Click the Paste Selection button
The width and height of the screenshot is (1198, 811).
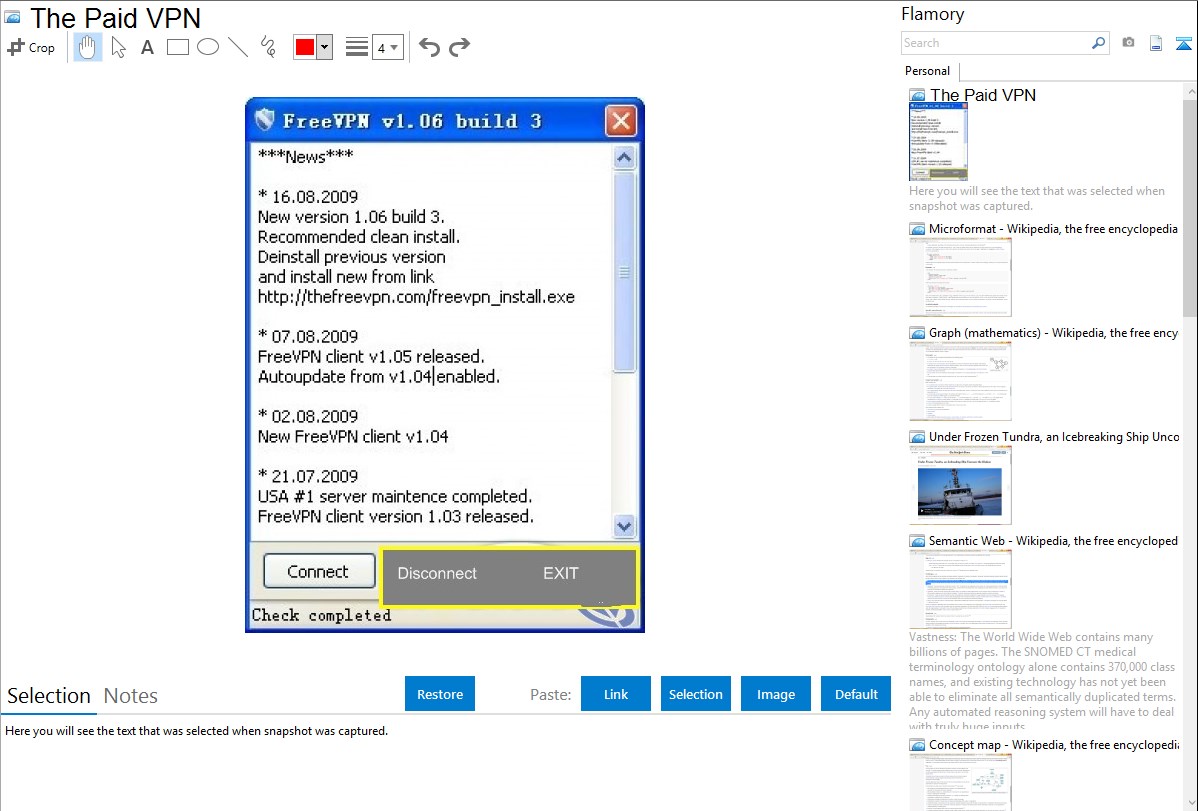pyautogui.click(x=695, y=694)
